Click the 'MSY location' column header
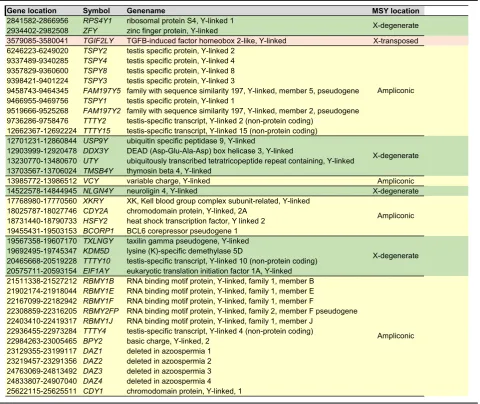 coord(396,11)
